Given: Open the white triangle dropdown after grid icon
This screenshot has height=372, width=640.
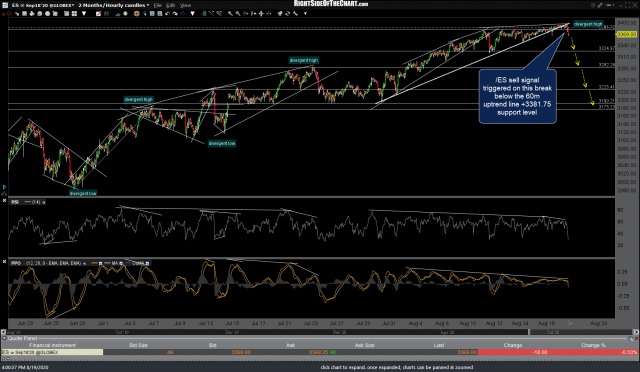Looking at the screenshot, I should click(x=84, y=14).
